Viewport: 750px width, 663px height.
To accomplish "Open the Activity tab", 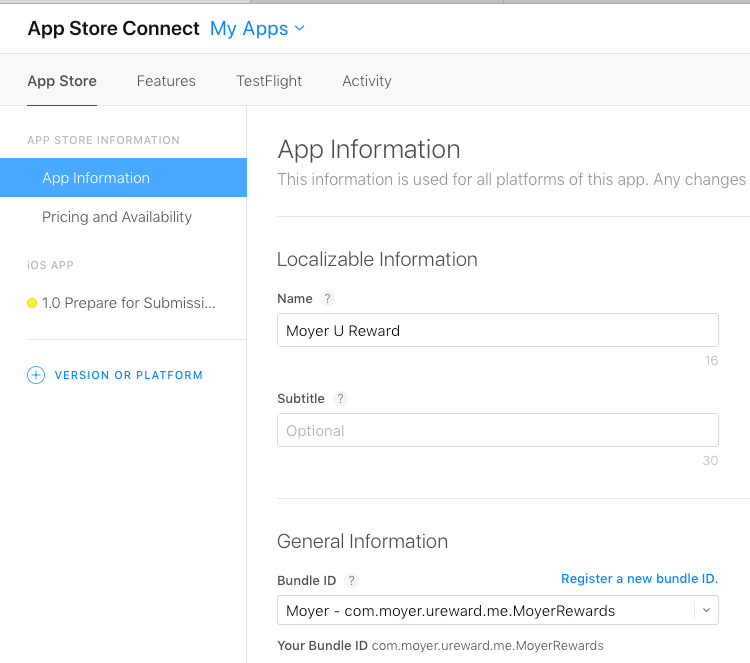I will [367, 81].
